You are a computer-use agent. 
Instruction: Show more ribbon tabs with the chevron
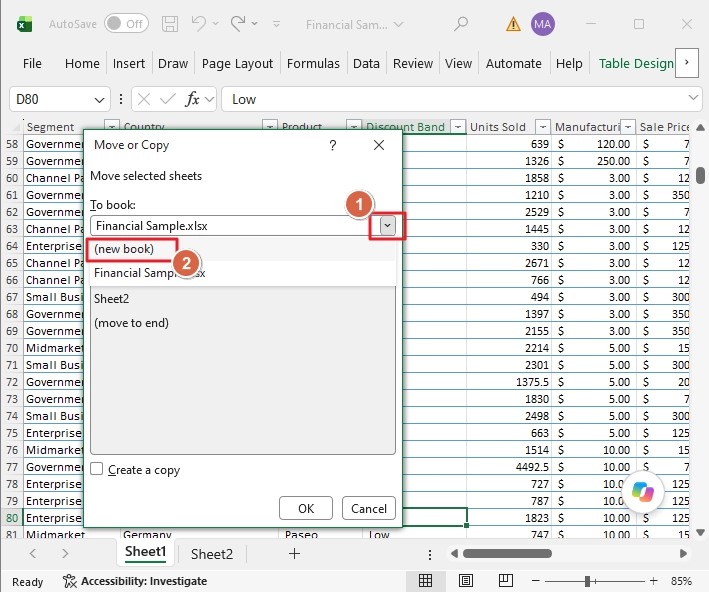(x=686, y=63)
